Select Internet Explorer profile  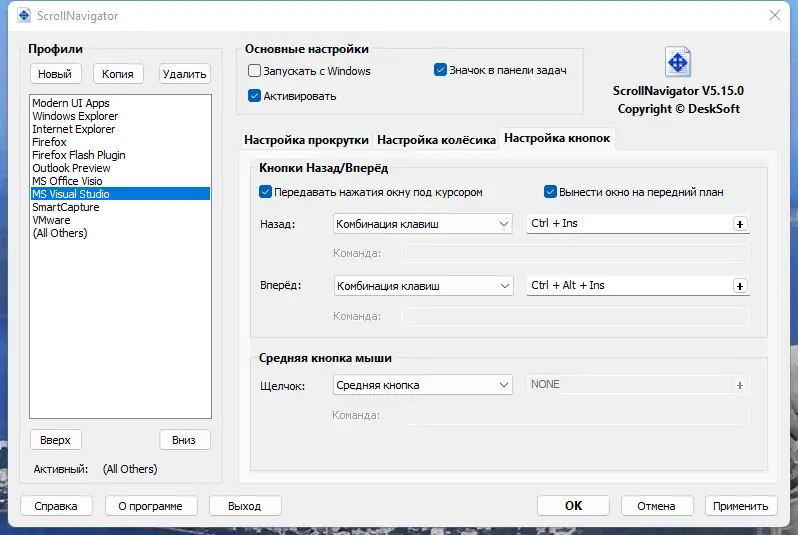coord(120,129)
